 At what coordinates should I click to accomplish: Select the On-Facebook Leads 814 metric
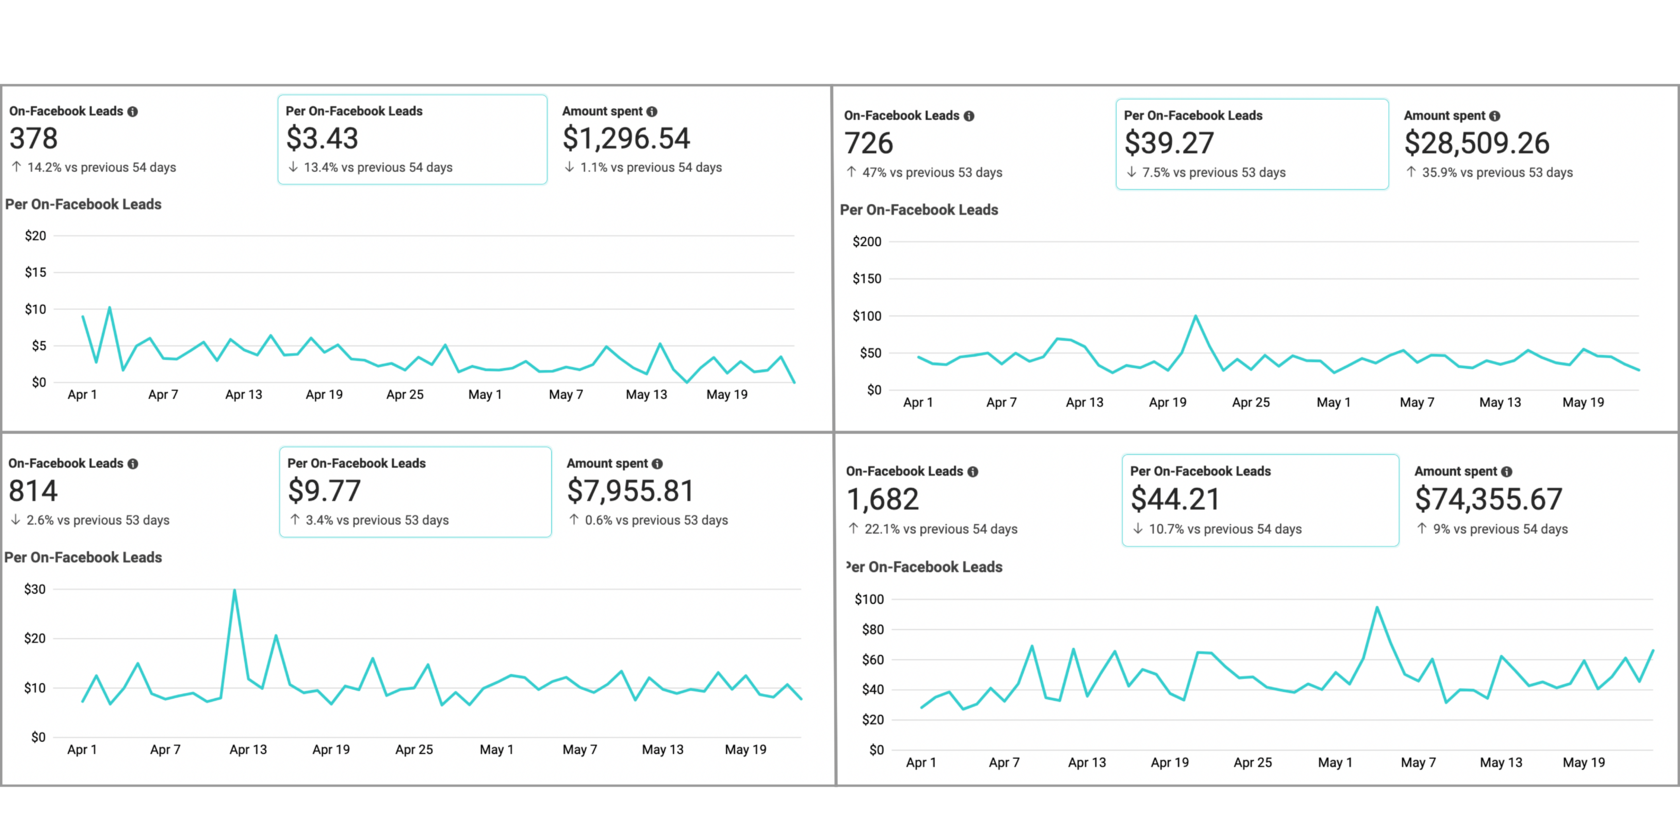[x=89, y=492]
